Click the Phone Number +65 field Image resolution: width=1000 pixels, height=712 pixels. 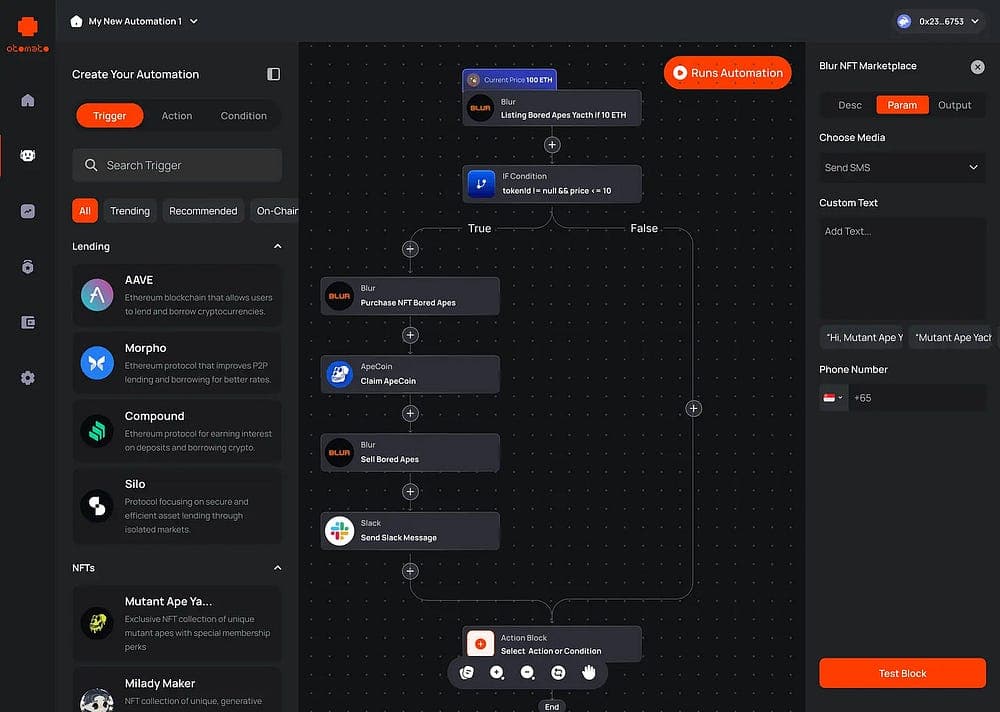pyautogui.click(x=917, y=397)
